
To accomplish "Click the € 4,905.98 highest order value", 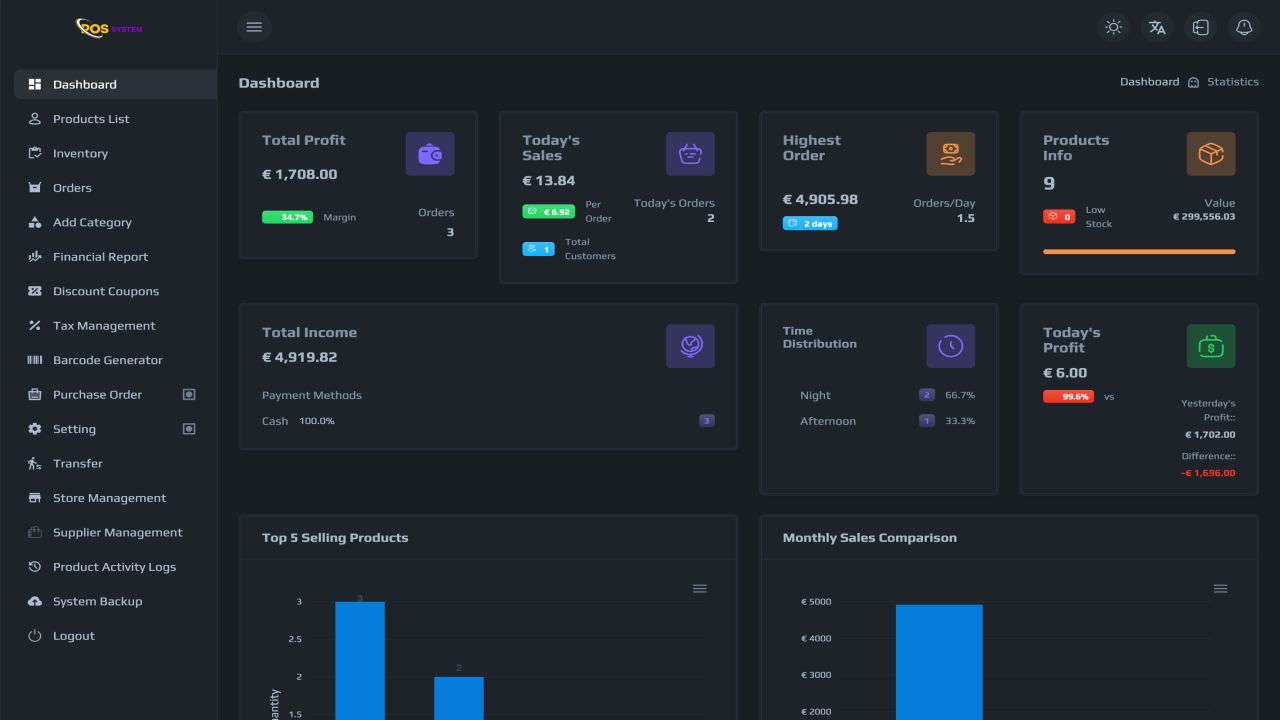I will 820,199.
